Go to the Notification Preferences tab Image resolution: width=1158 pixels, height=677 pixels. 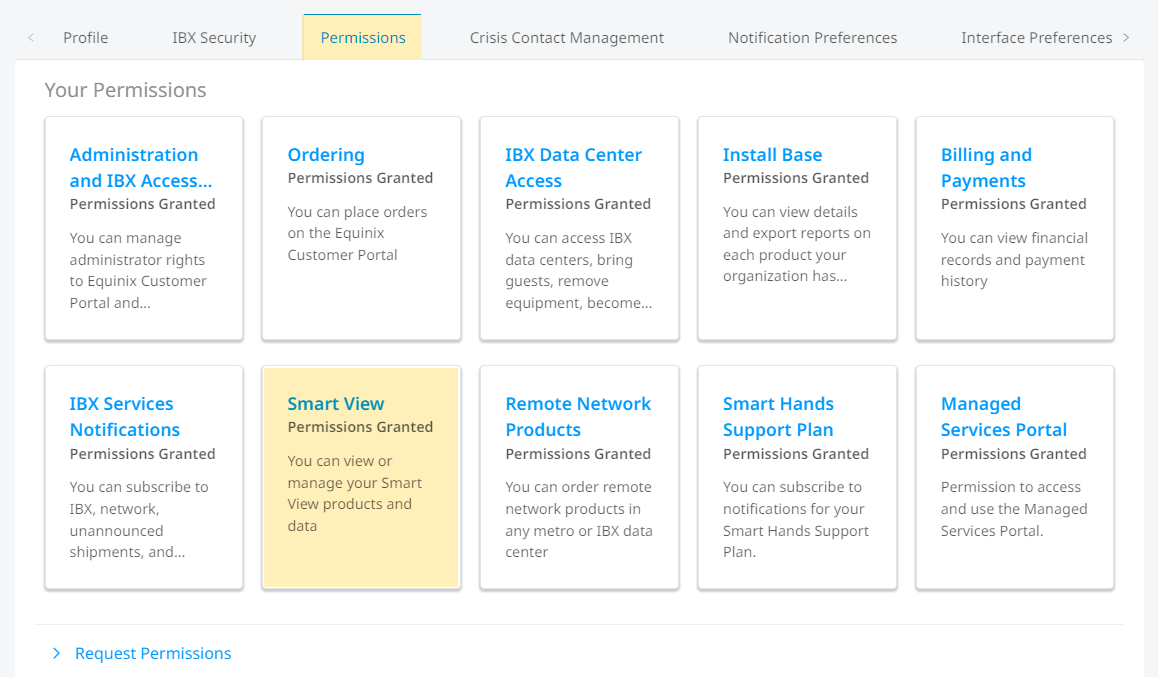(812, 38)
